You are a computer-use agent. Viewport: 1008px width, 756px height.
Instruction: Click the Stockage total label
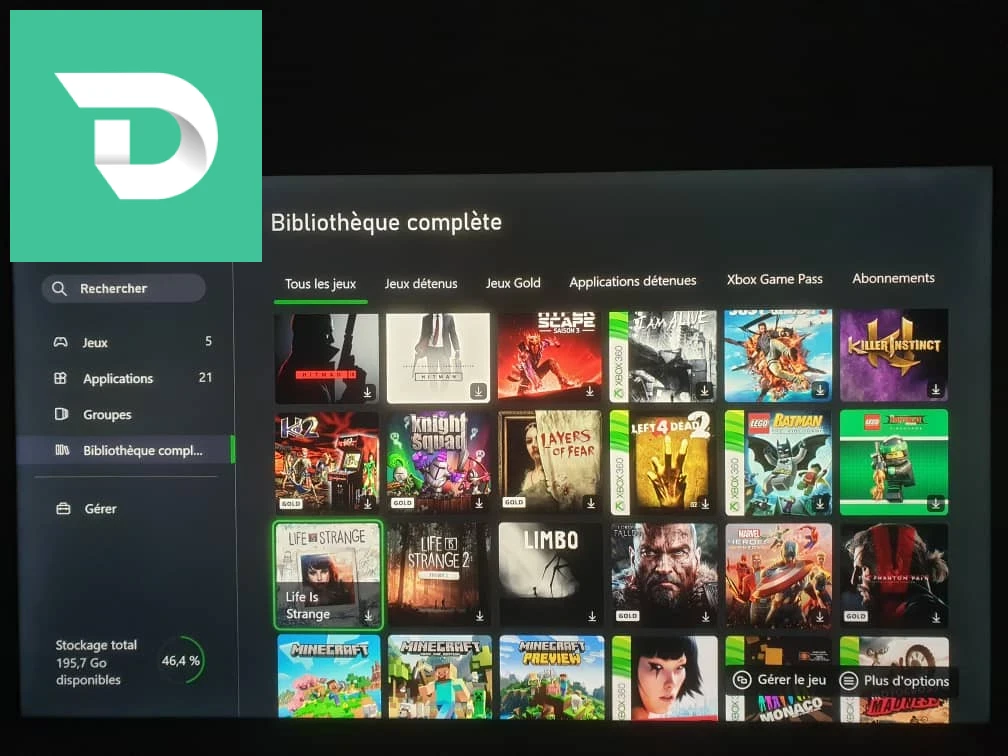pos(96,645)
